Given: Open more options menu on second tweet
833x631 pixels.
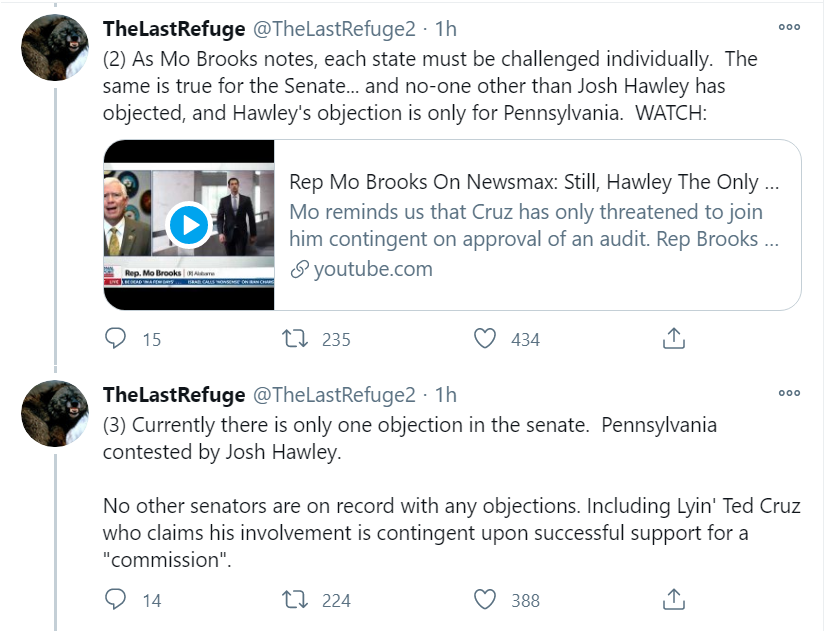Looking at the screenshot, I should 789,393.
